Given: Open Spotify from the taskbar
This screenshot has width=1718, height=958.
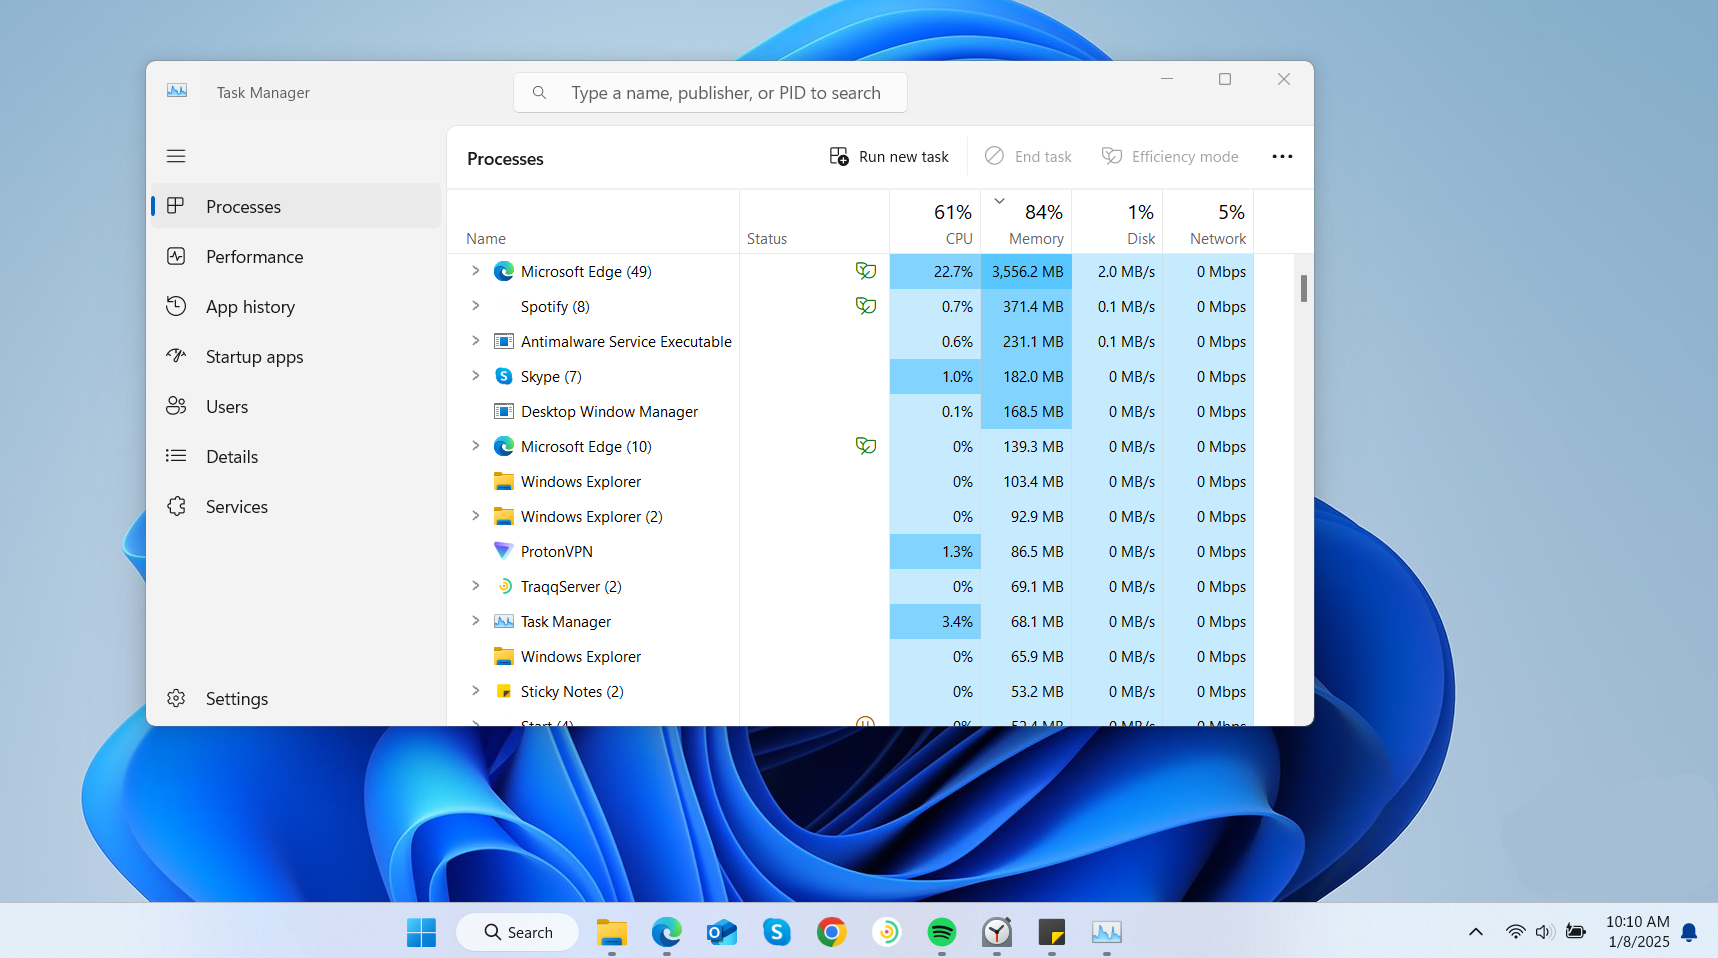Looking at the screenshot, I should point(942,932).
